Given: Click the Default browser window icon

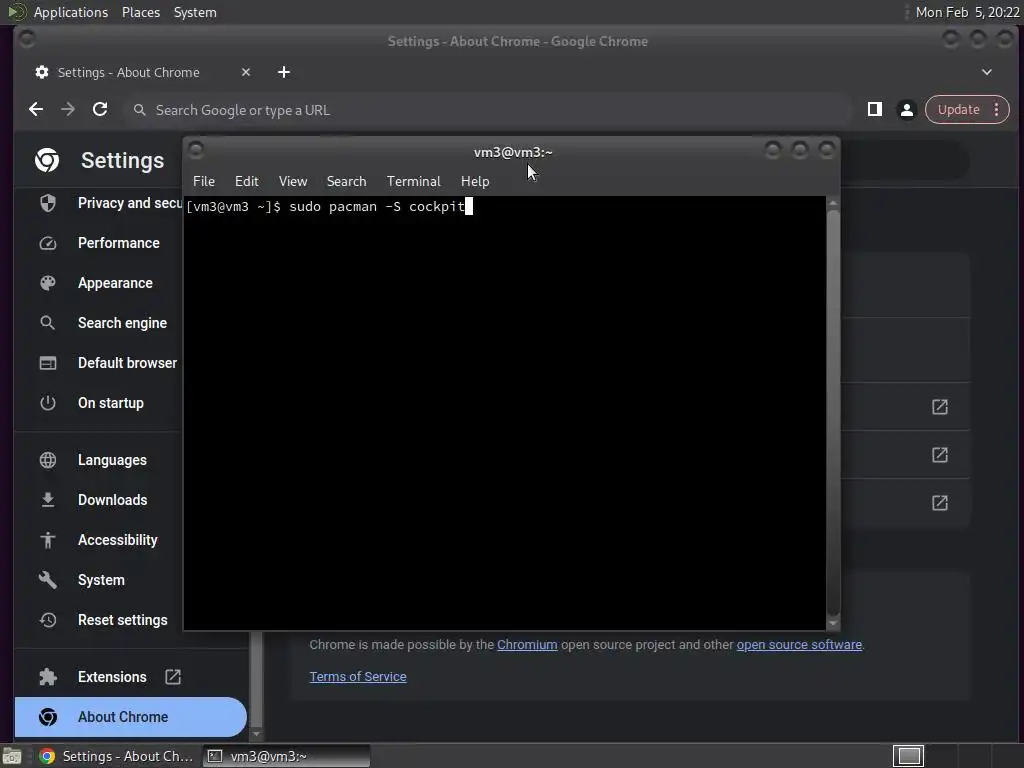Looking at the screenshot, I should [x=48, y=362].
